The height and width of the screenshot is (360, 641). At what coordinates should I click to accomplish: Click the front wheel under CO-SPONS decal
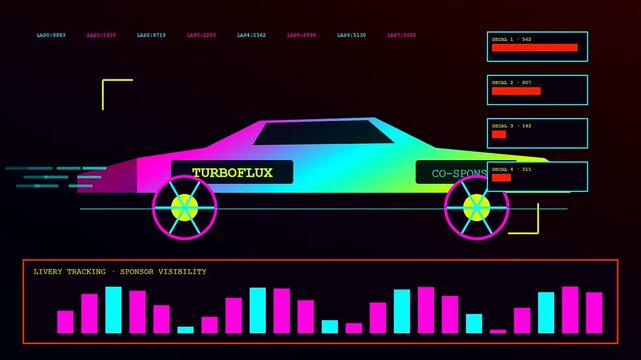(x=477, y=208)
